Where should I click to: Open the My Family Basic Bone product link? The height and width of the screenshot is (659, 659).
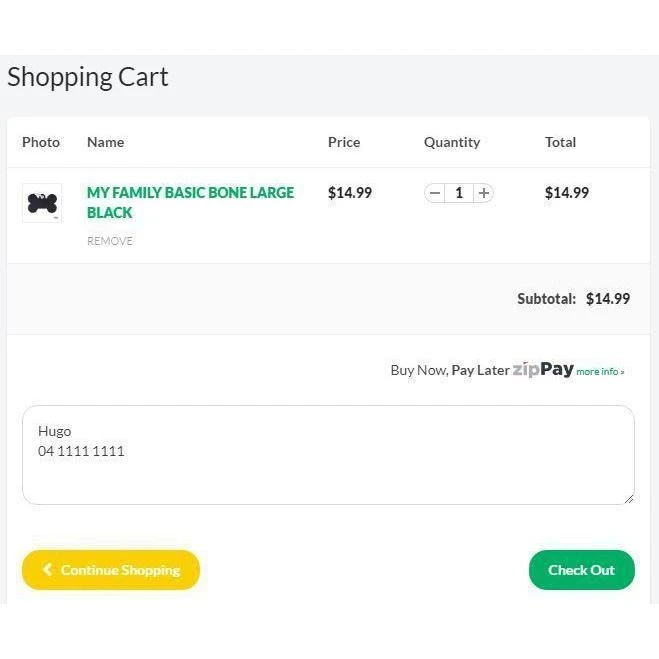[190, 202]
